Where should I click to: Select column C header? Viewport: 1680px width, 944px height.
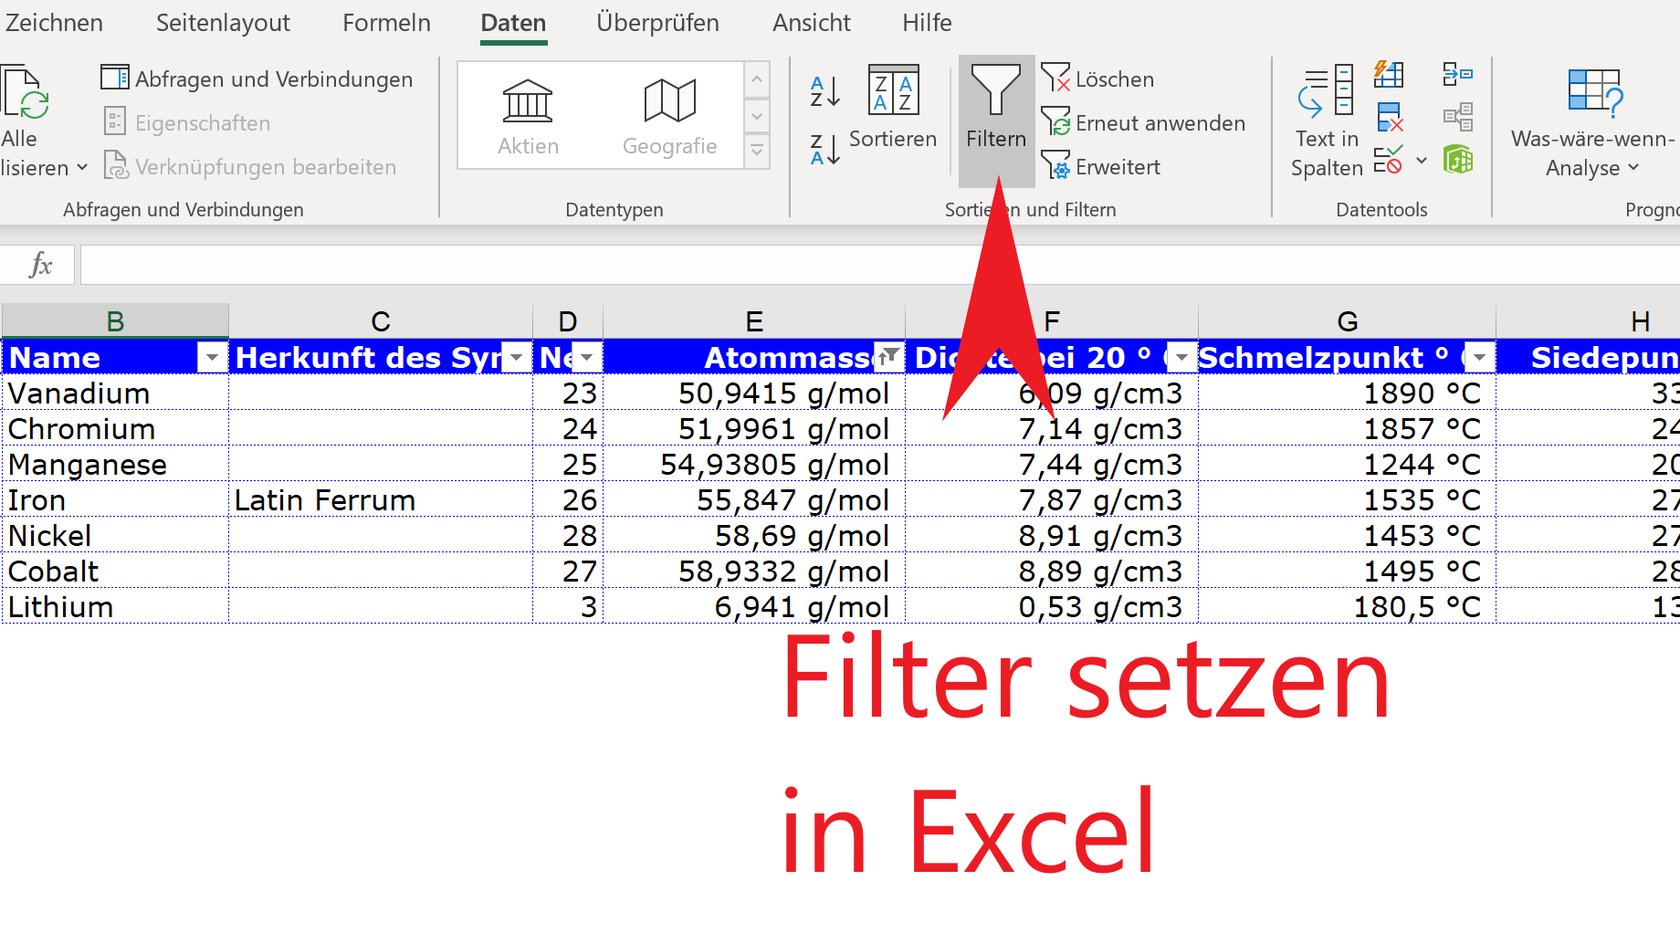[x=380, y=321]
